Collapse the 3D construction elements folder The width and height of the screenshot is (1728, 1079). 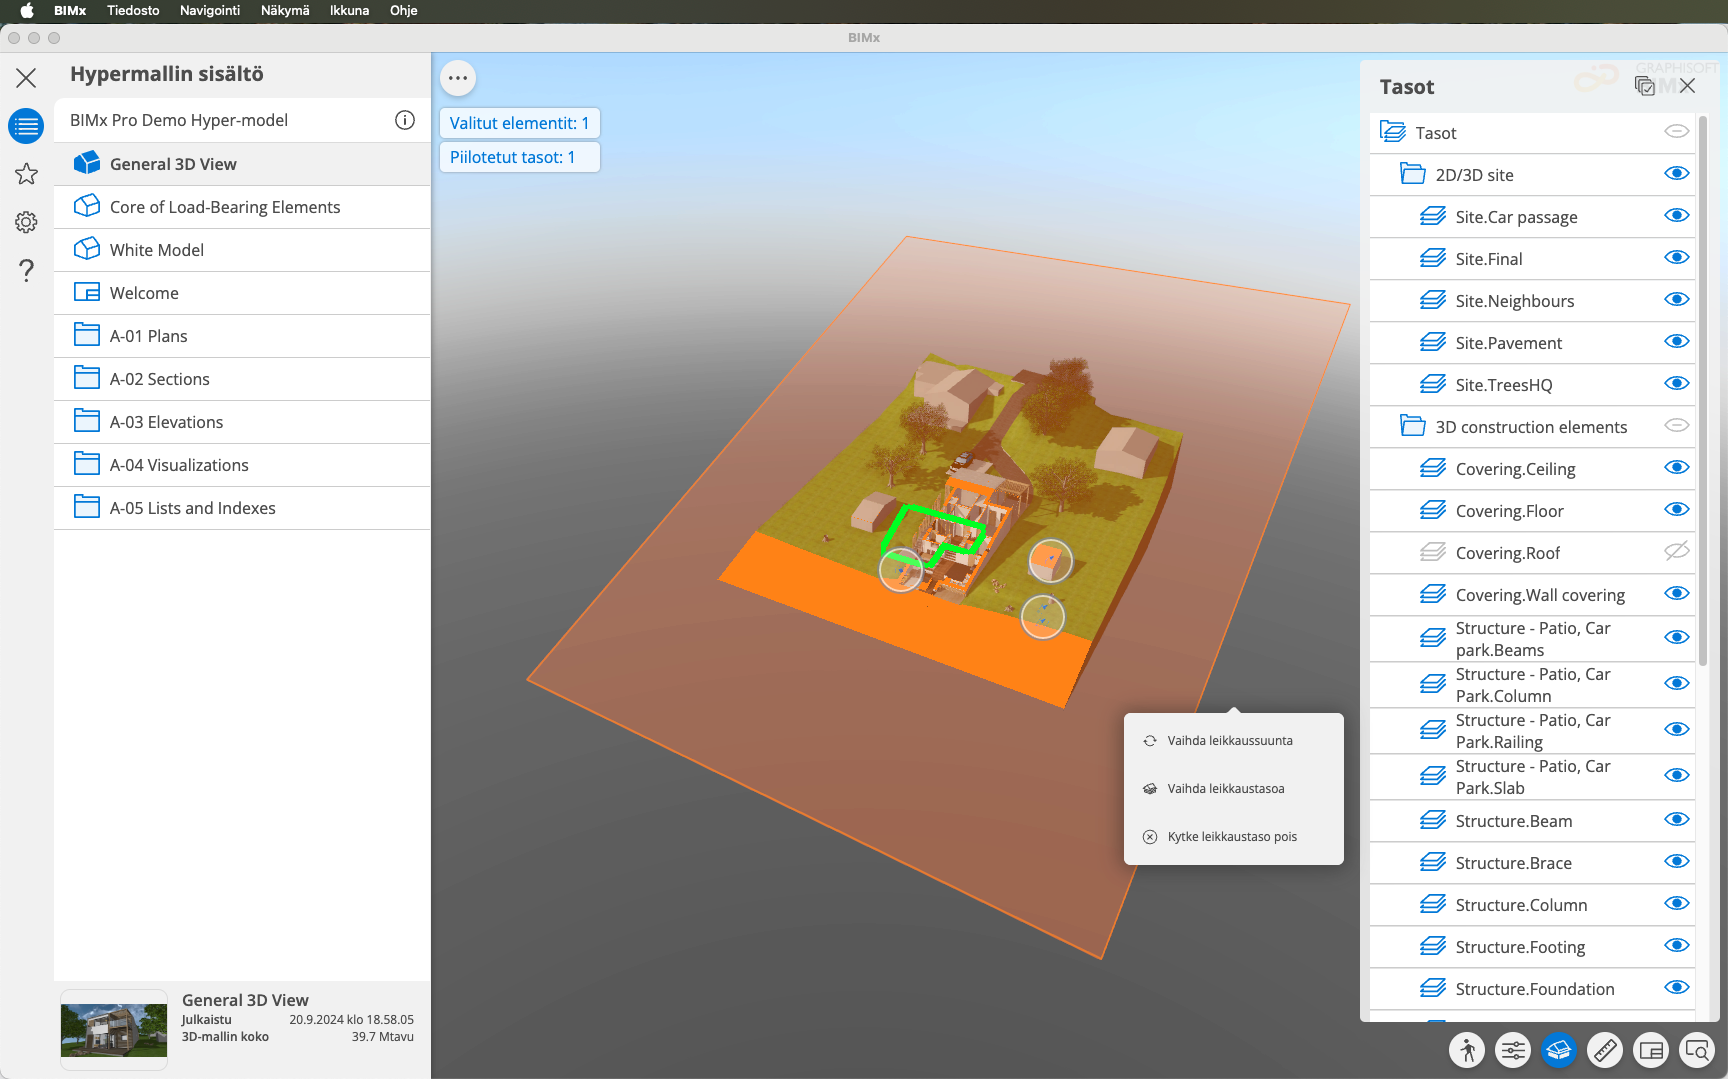click(x=1413, y=426)
